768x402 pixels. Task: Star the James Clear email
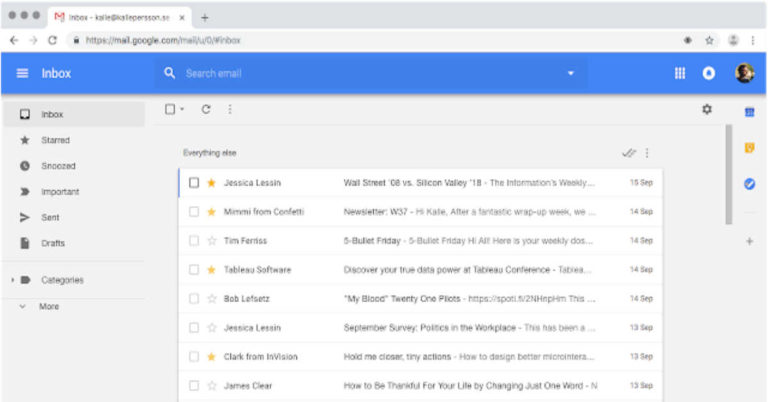click(x=212, y=385)
